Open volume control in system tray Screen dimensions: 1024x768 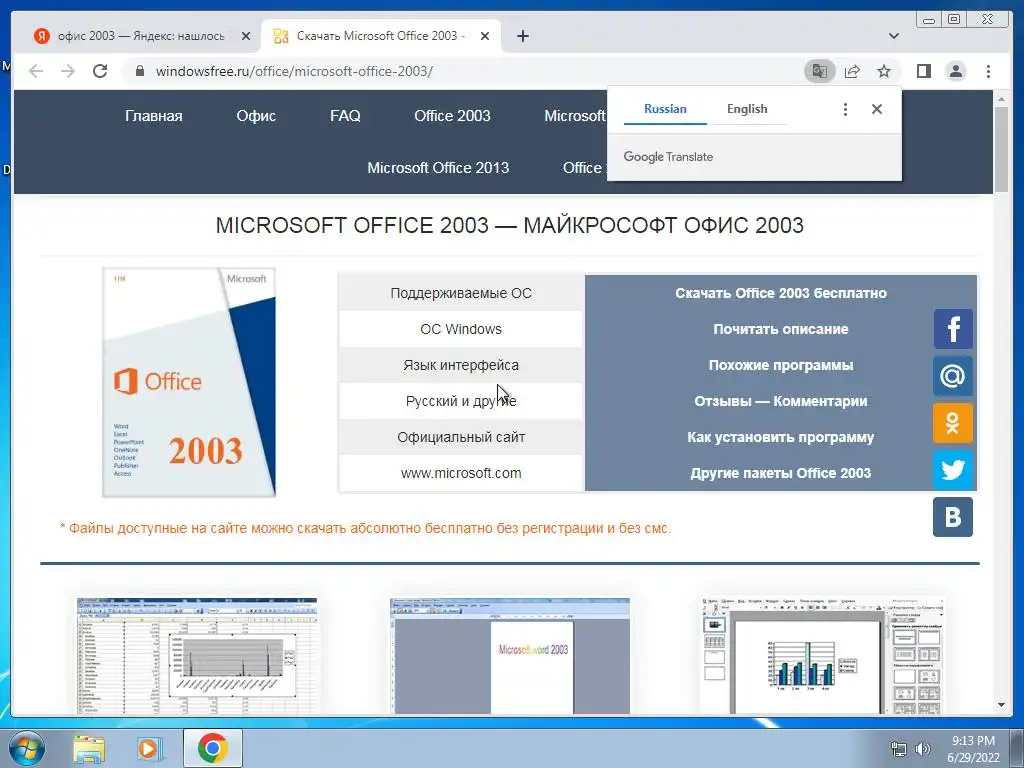pos(922,749)
